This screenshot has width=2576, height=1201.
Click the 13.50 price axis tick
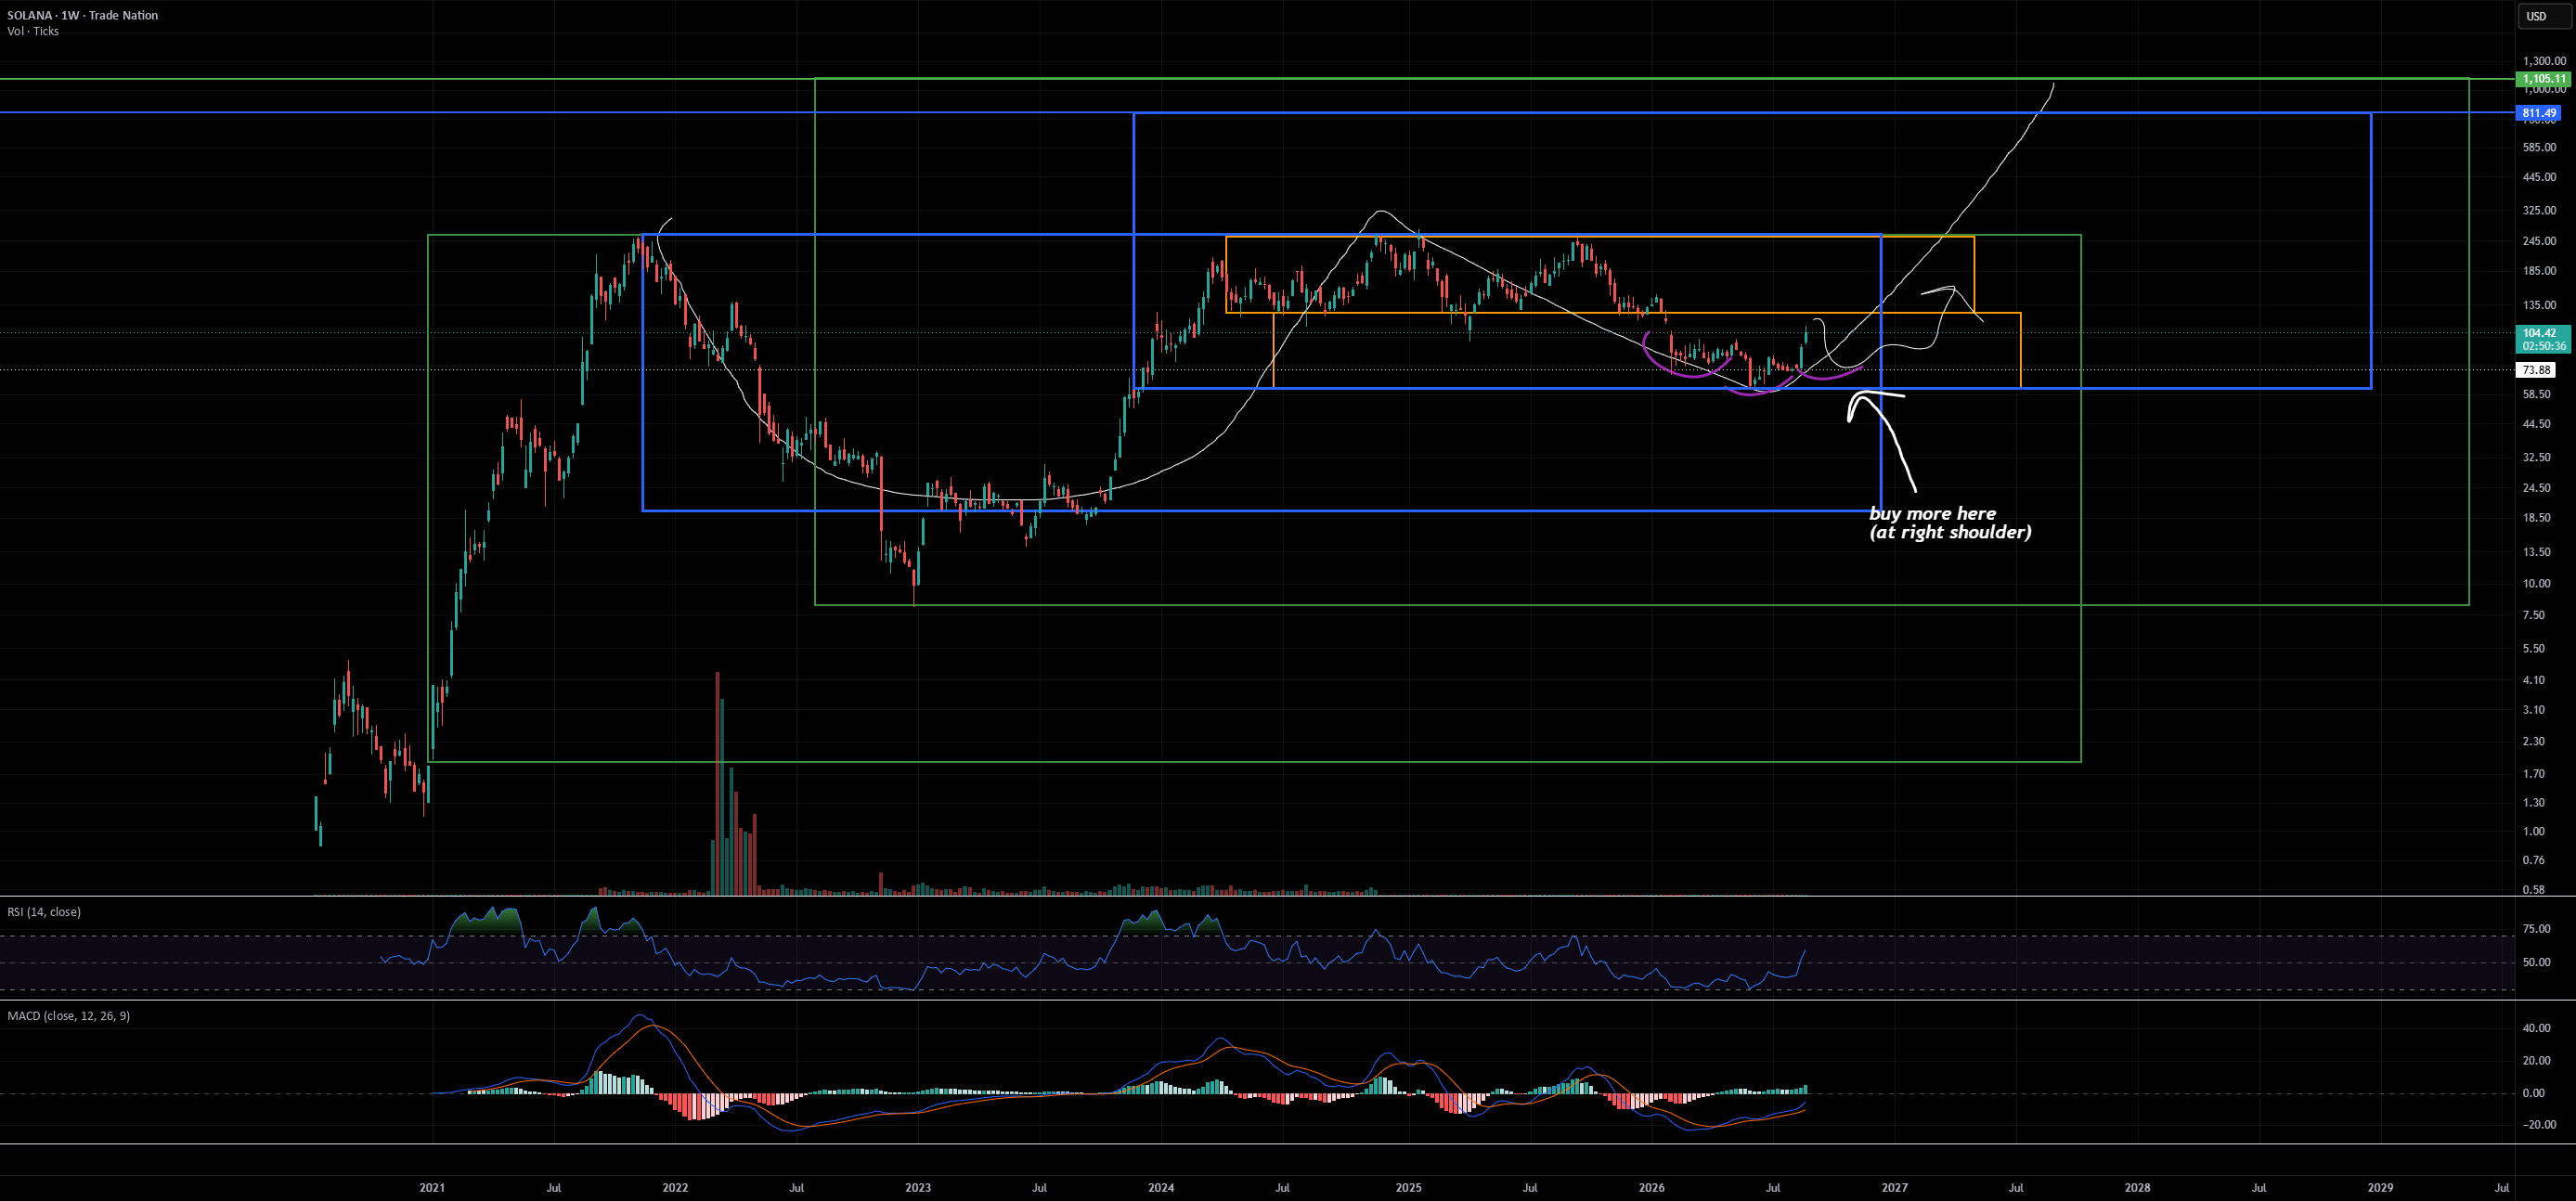pyautogui.click(x=2537, y=552)
